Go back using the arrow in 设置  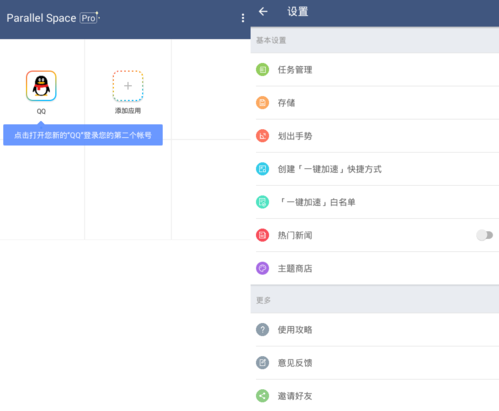click(x=263, y=12)
